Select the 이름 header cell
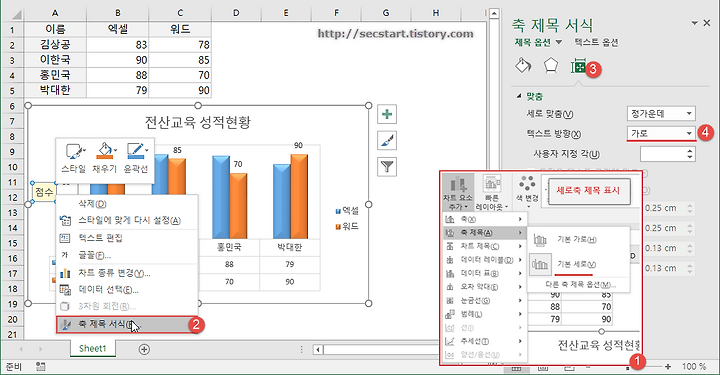 click(55, 29)
